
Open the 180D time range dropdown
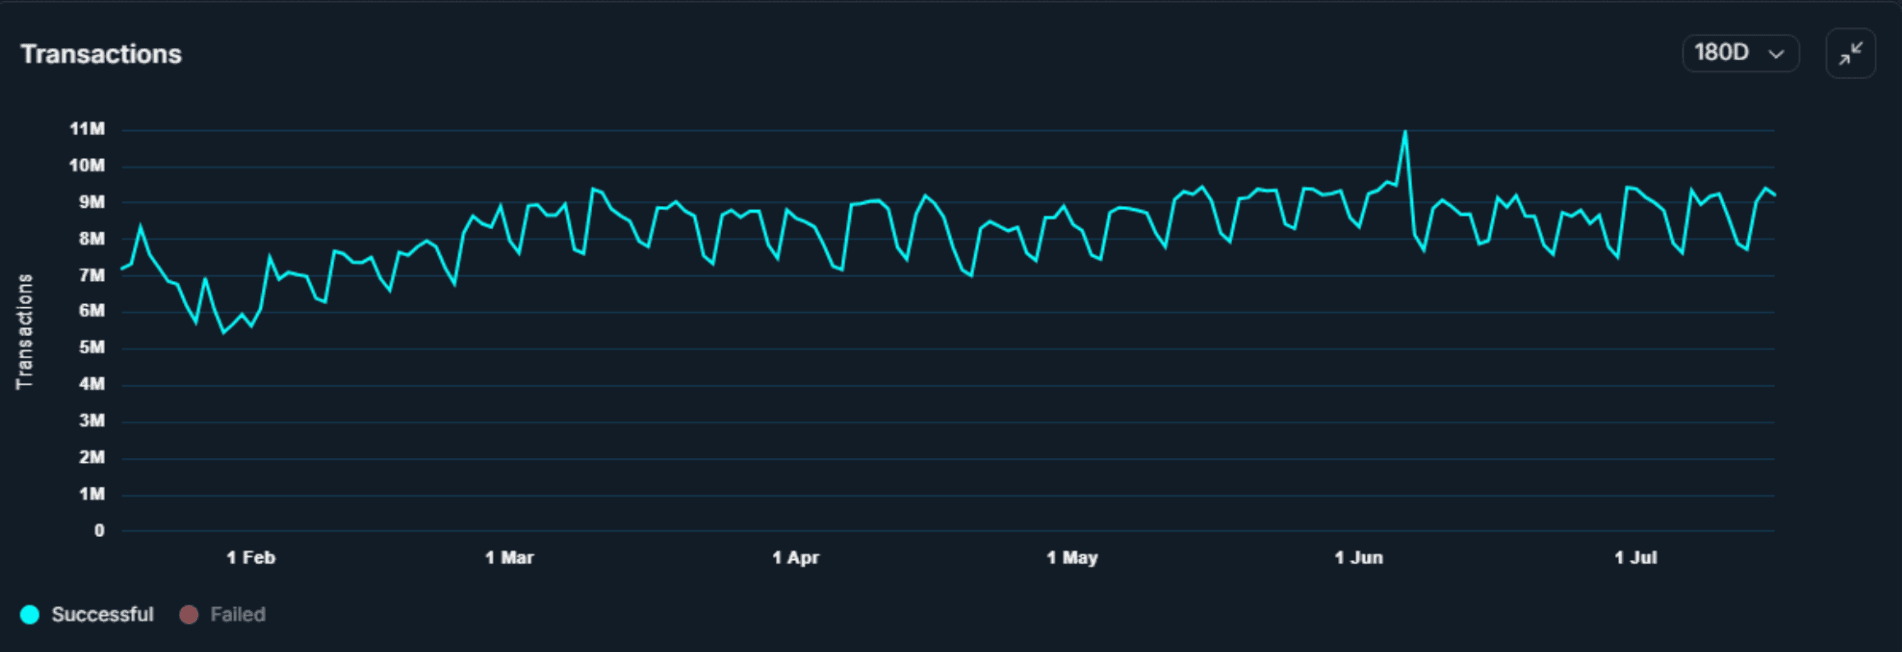[1739, 53]
